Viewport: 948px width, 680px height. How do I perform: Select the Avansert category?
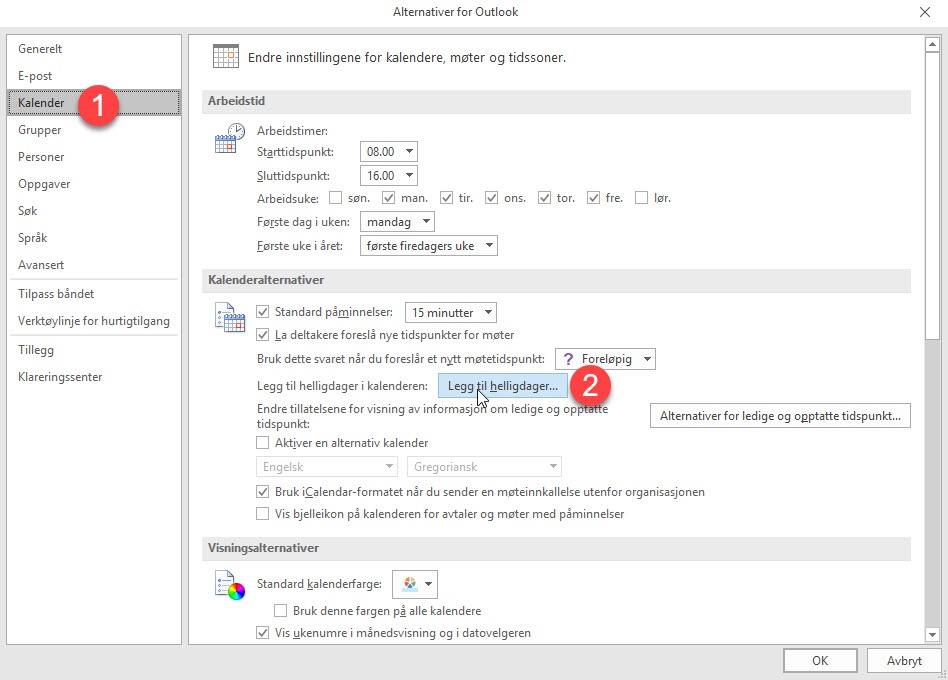pos(94,265)
